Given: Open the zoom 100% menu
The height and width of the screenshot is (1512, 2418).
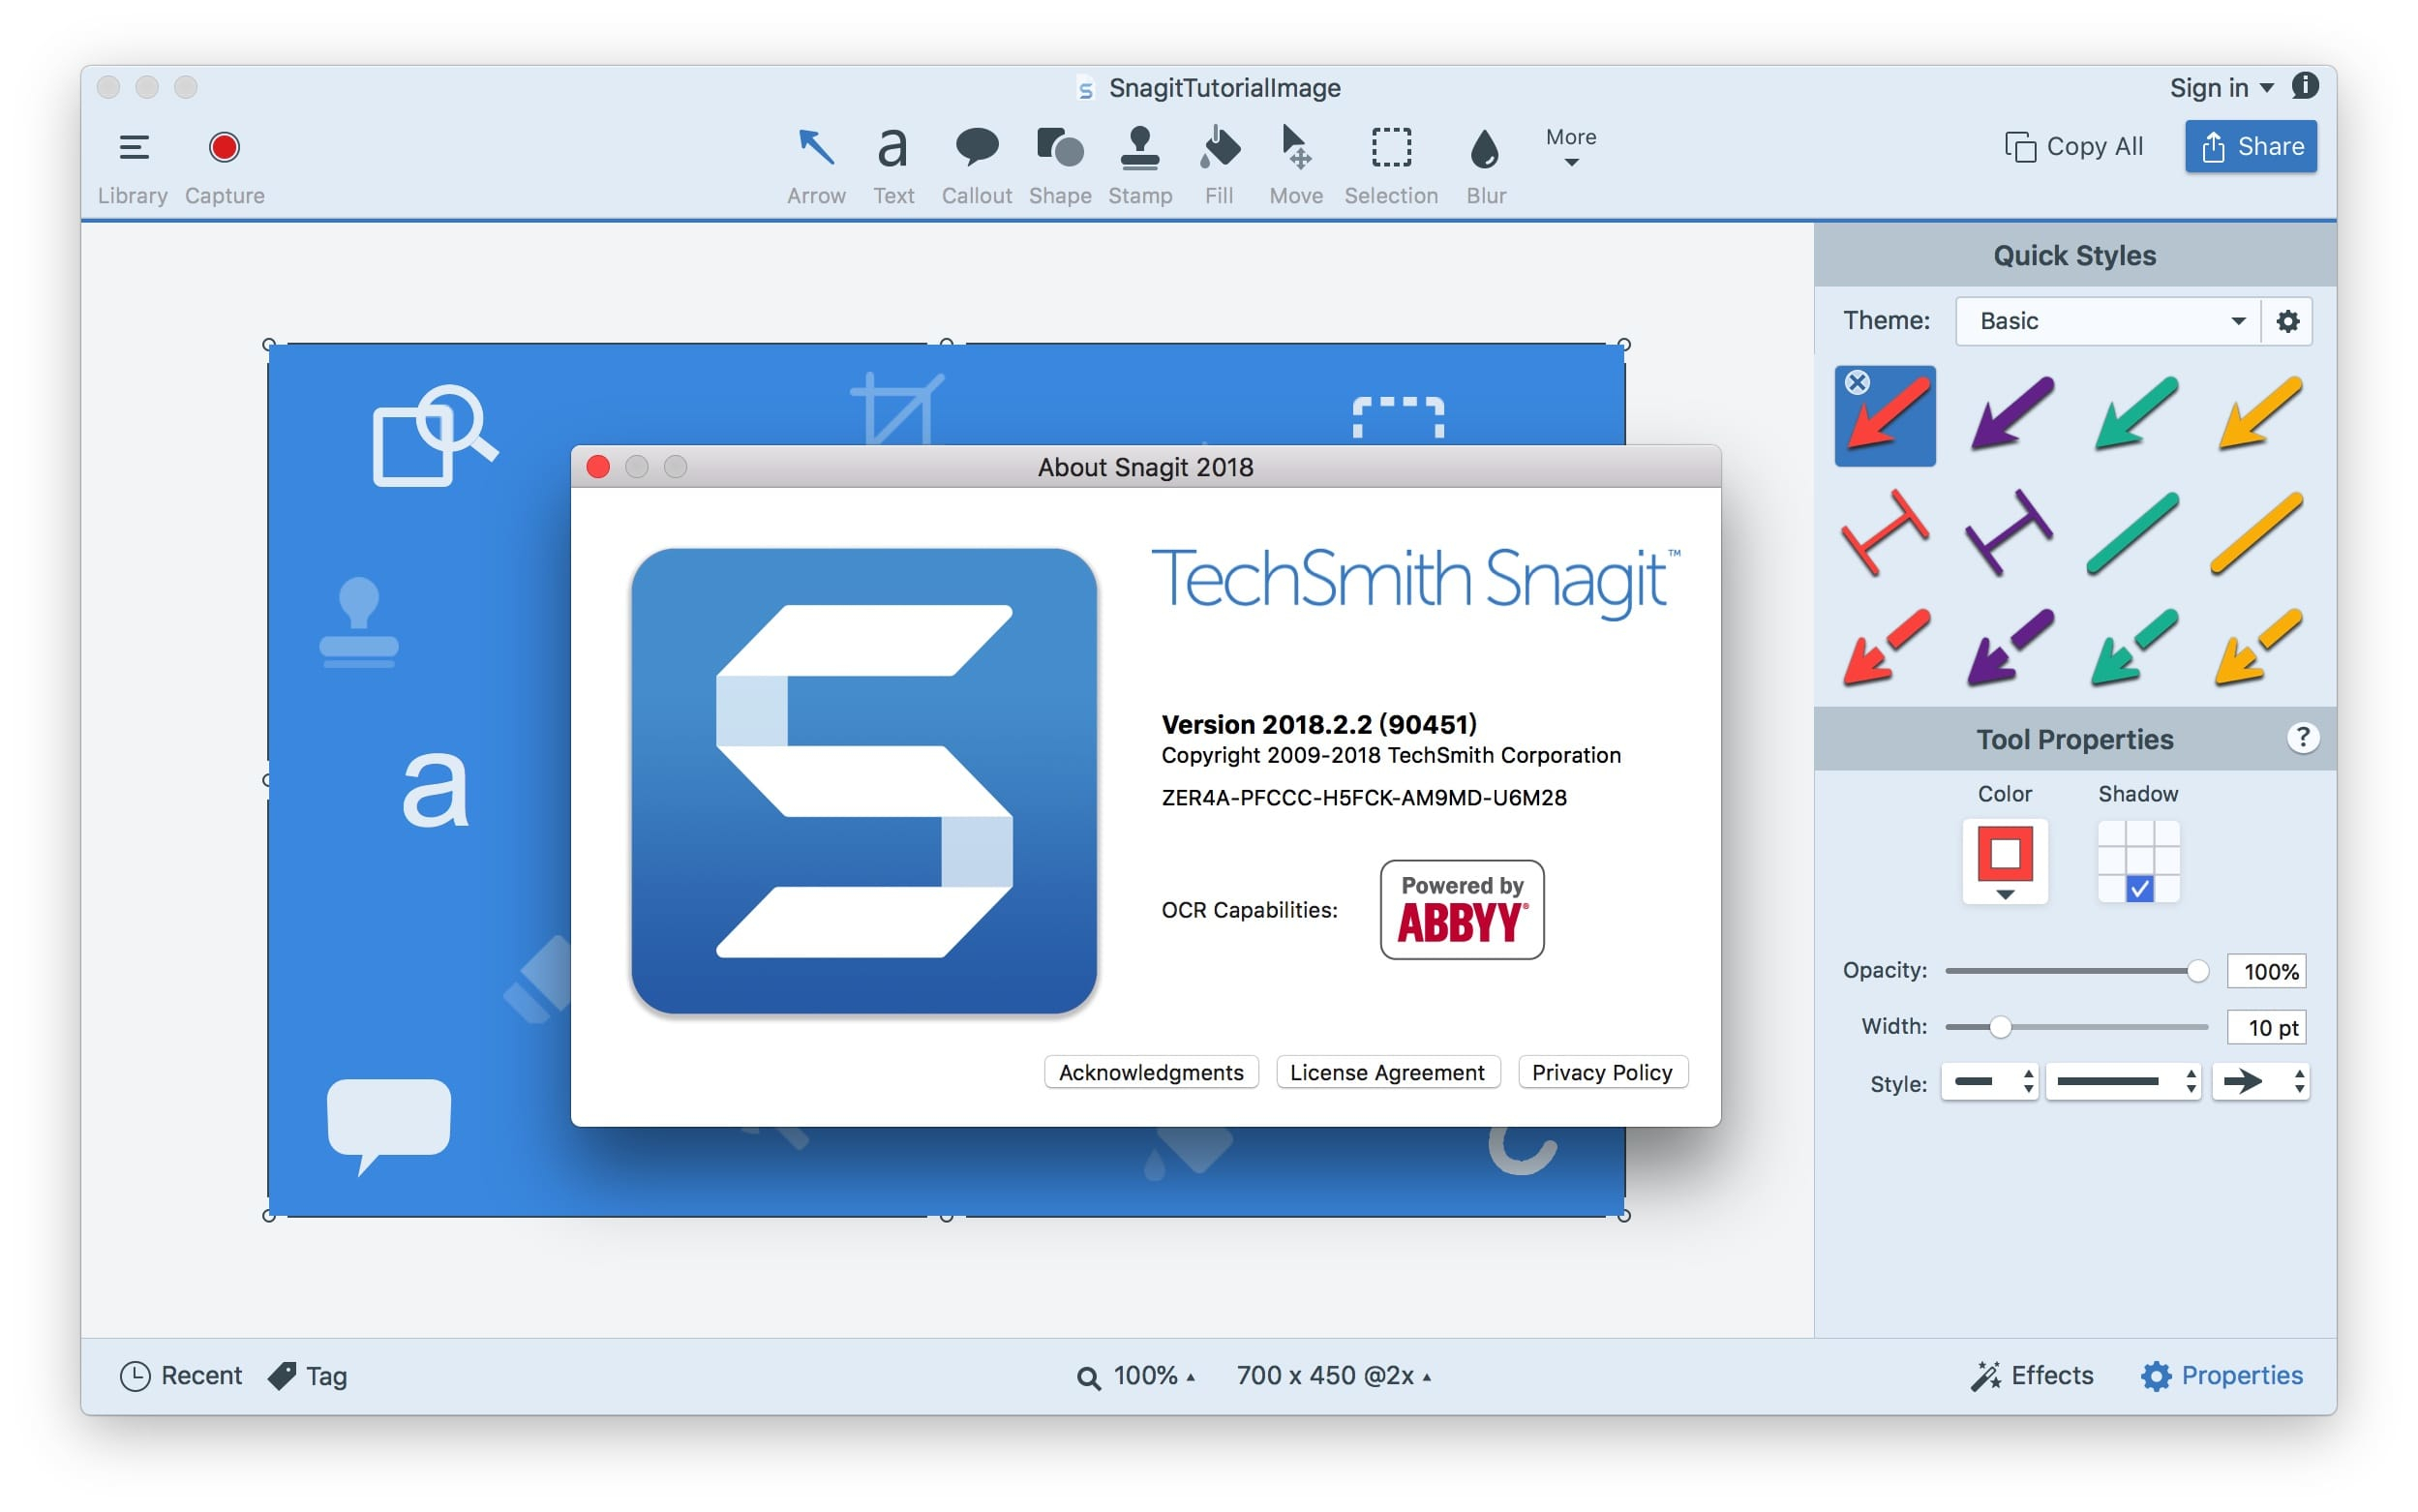Looking at the screenshot, I should [1136, 1376].
